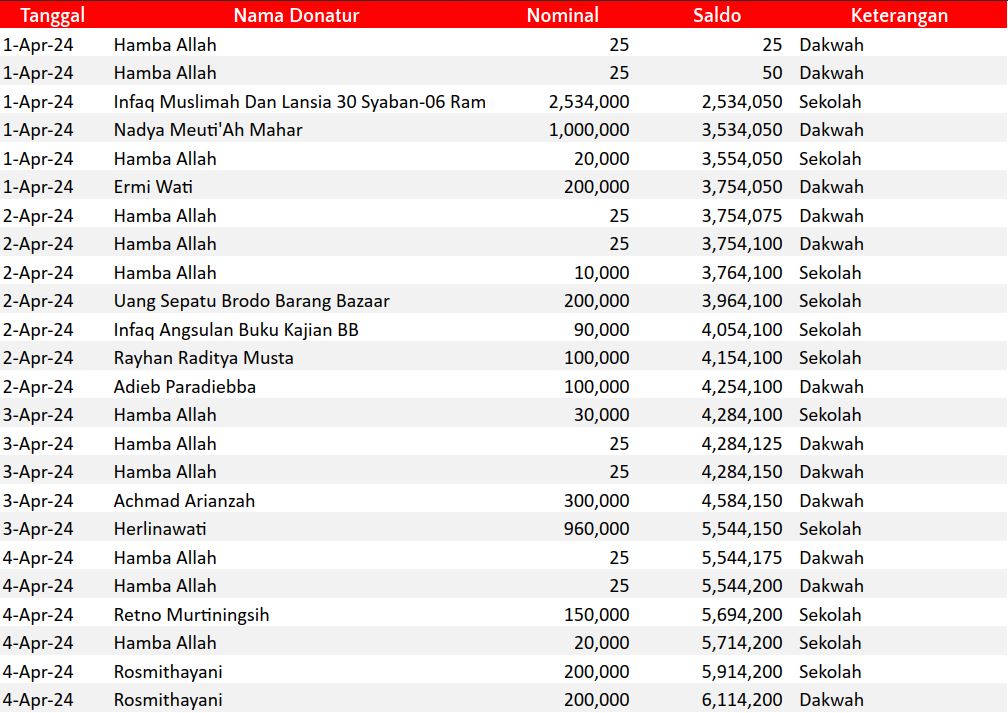The height and width of the screenshot is (713, 1008).
Task: Select the Saldo header cell
Action: click(x=717, y=15)
